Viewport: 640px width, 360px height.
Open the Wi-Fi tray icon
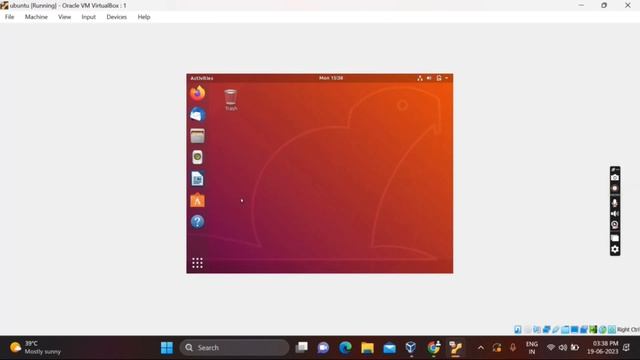[551, 348]
